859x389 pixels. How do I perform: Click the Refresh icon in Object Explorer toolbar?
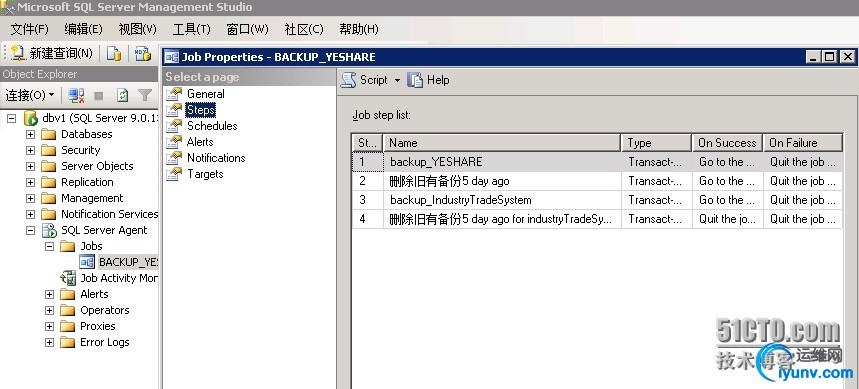tap(122, 95)
